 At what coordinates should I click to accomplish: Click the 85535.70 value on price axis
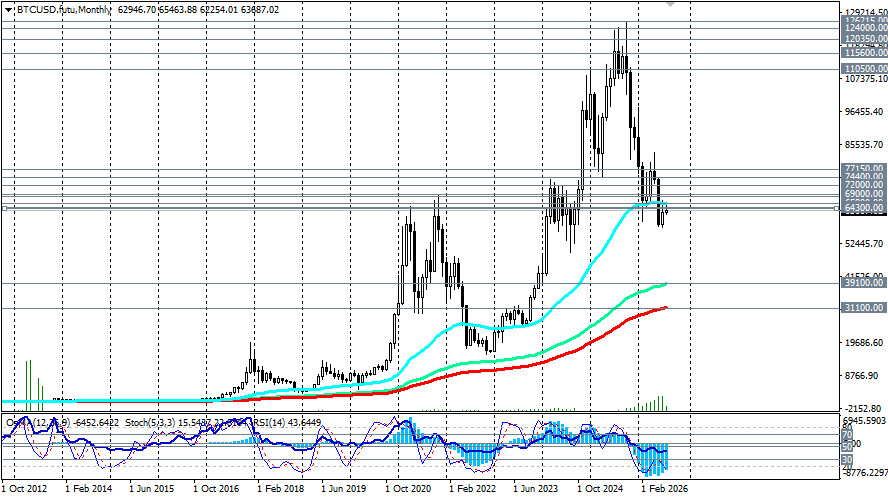pos(864,145)
